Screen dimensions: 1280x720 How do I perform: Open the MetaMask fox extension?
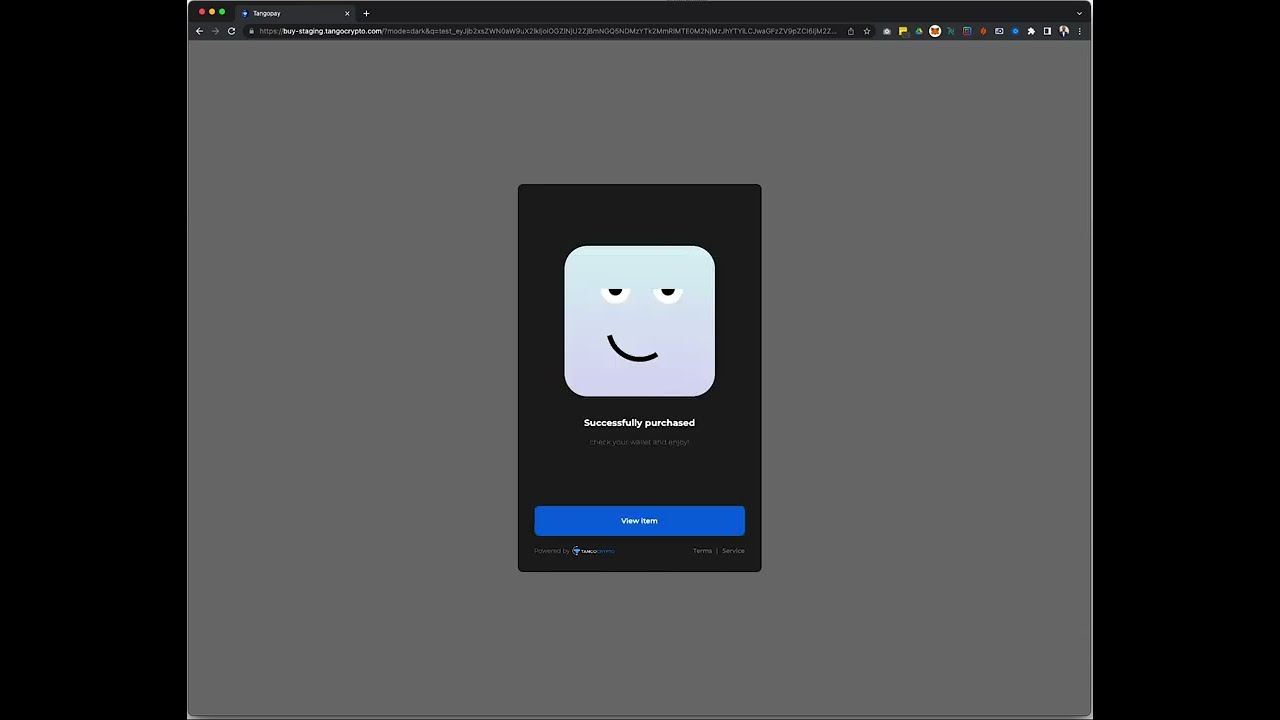click(x=935, y=31)
